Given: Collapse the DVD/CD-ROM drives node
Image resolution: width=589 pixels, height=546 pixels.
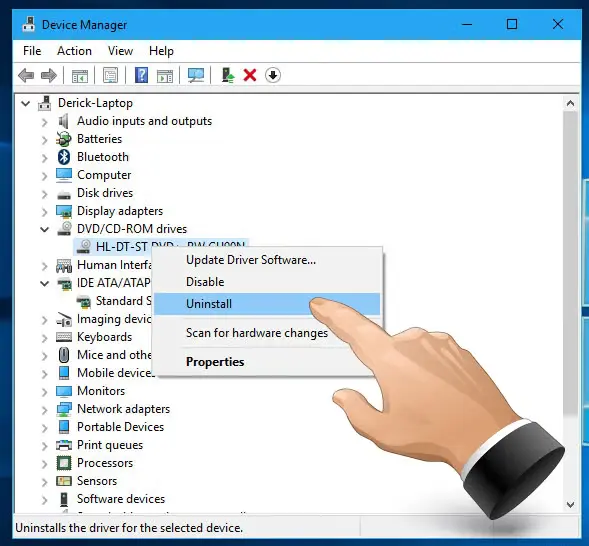Looking at the screenshot, I should [x=44, y=229].
